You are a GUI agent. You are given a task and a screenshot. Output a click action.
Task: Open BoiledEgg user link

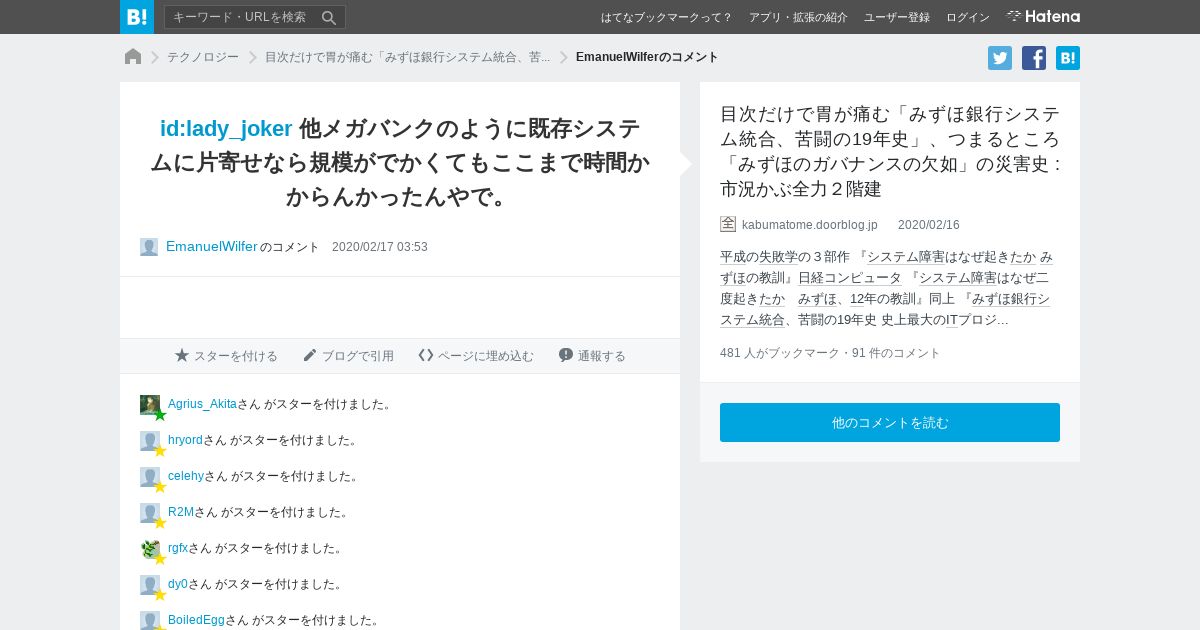click(x=196, y=620)
